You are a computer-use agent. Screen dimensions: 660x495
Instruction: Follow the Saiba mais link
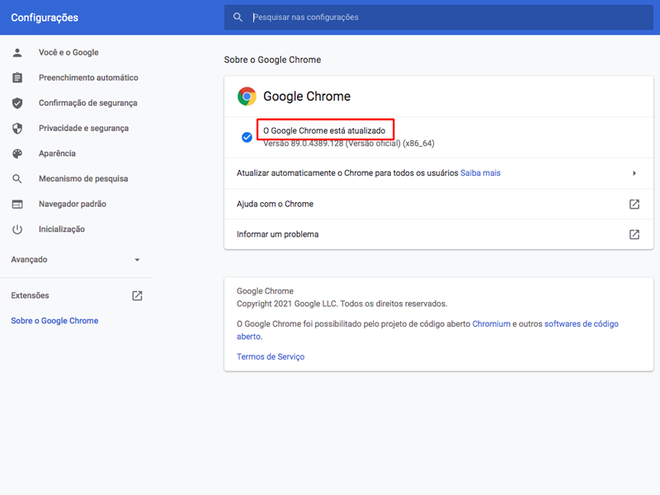point(480,173)
